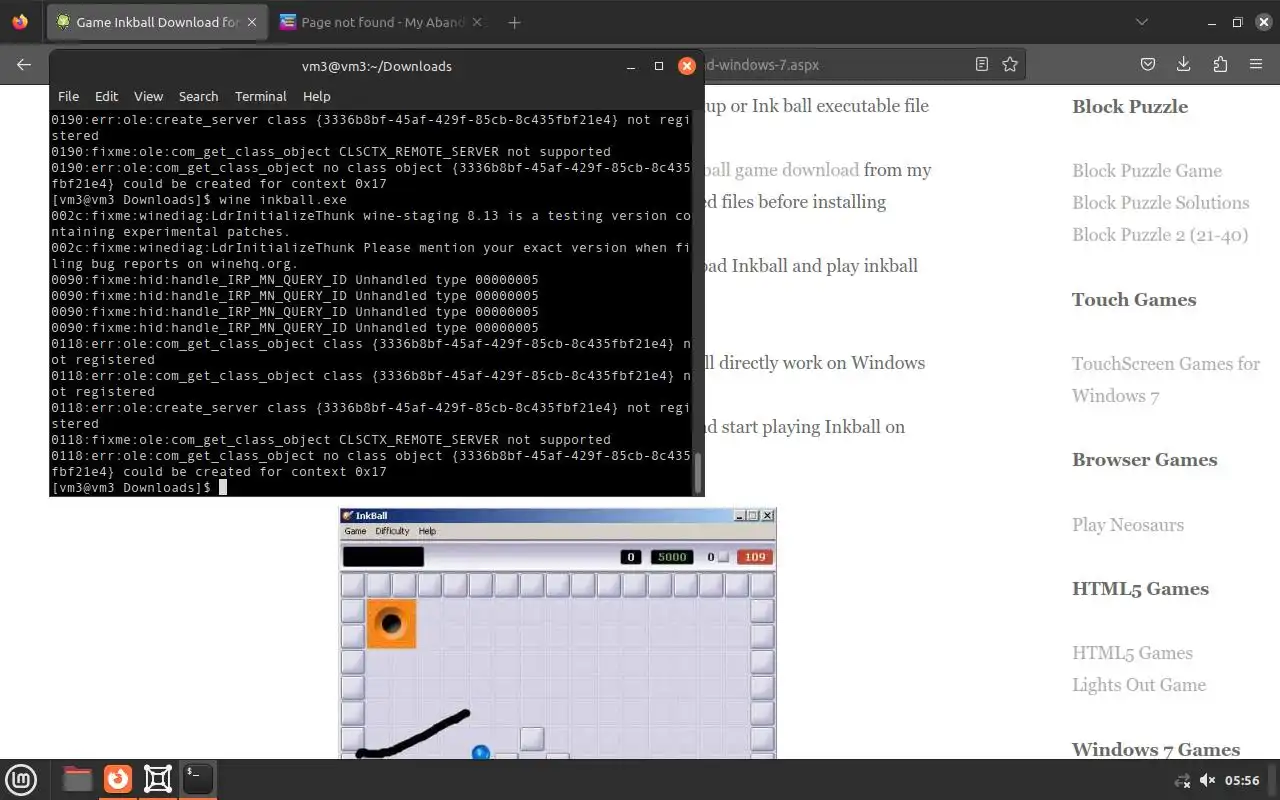Open terminal Search menu

click(198, 96)
